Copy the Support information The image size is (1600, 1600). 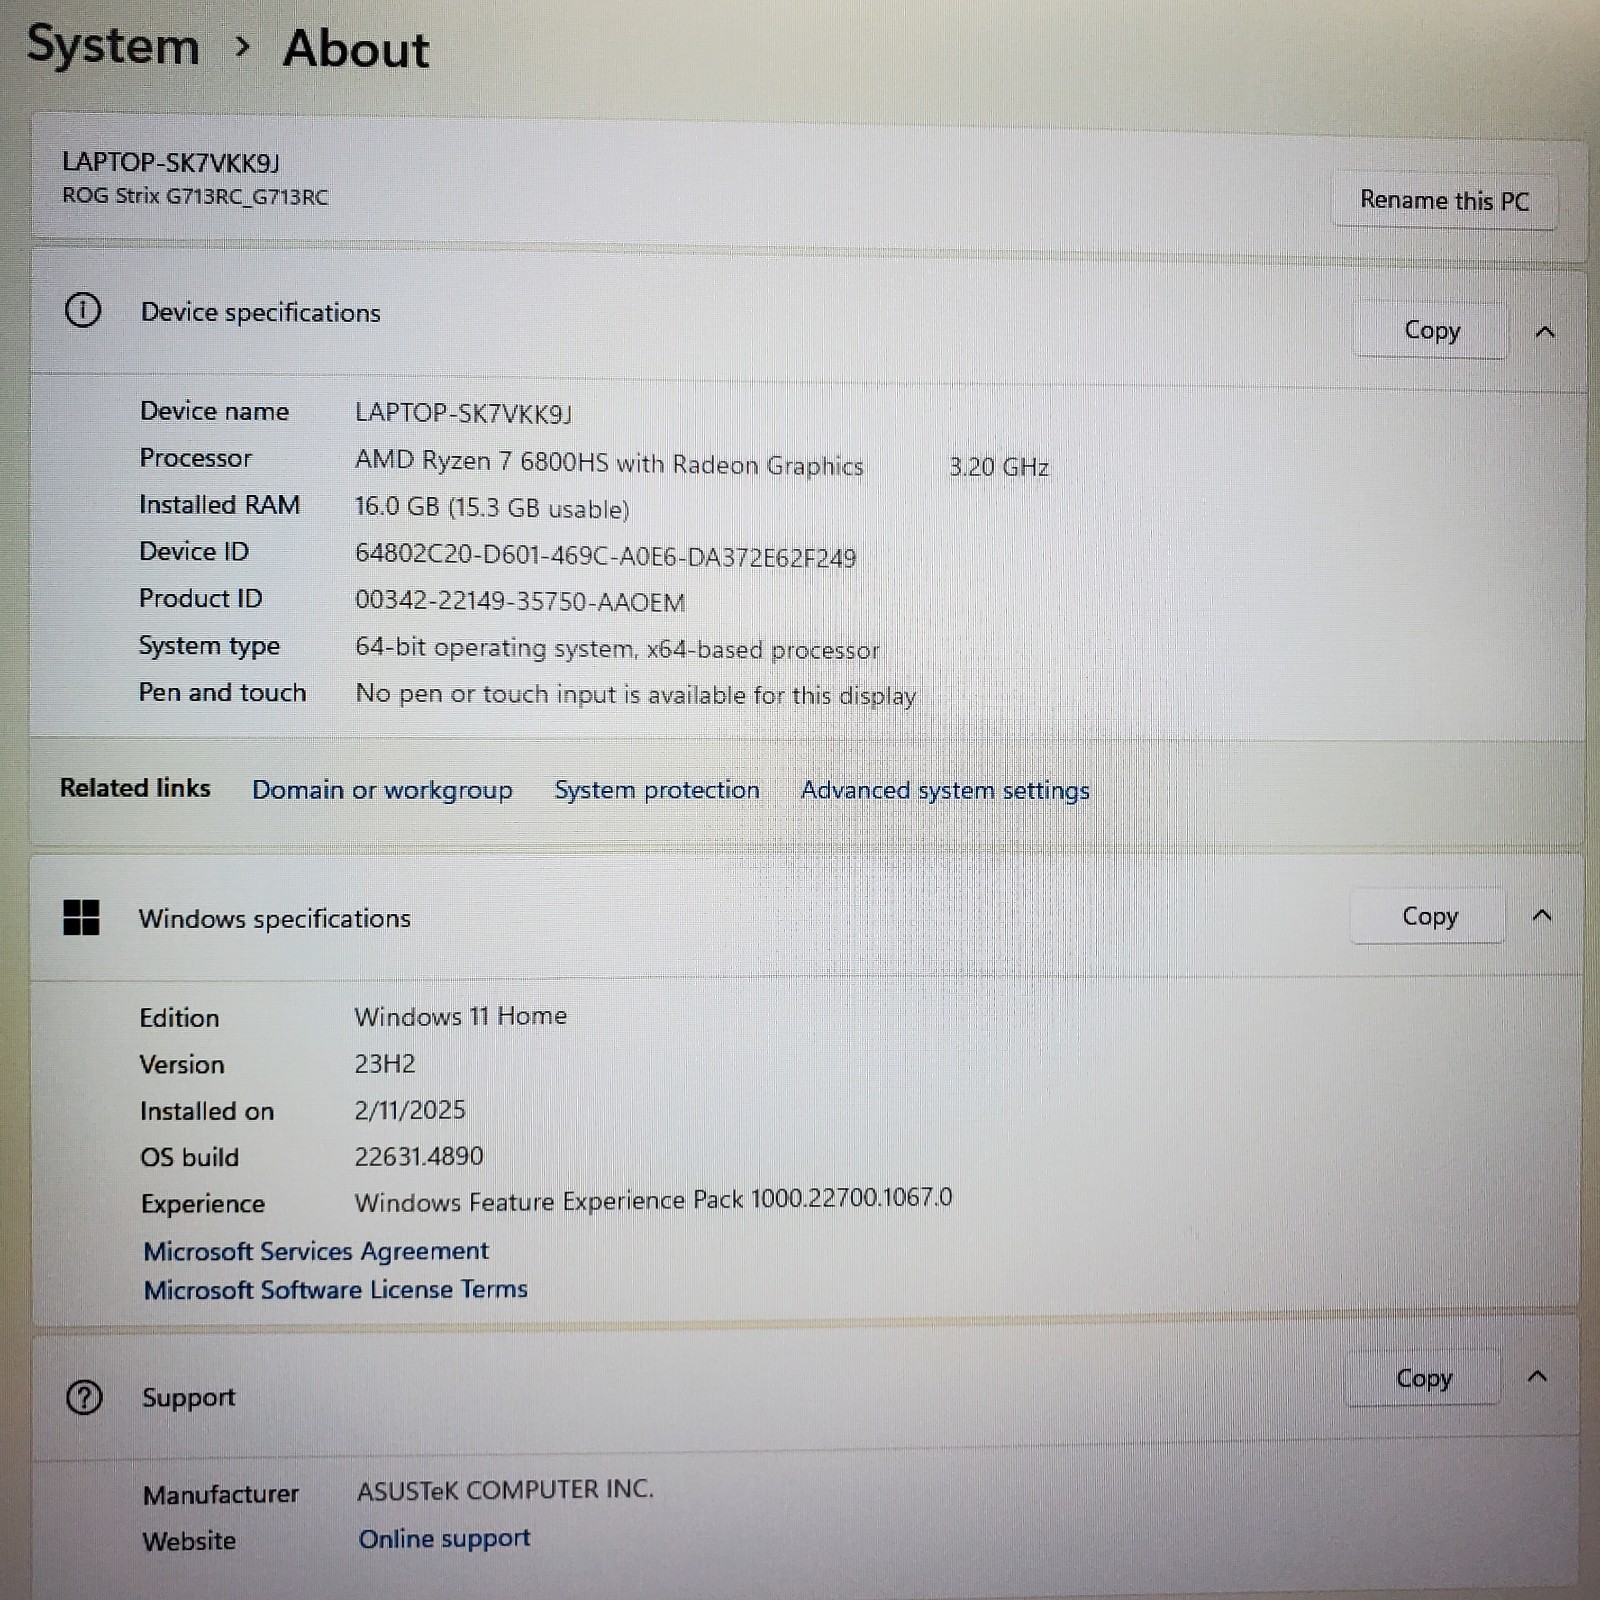click(x=1423, y=1378)
